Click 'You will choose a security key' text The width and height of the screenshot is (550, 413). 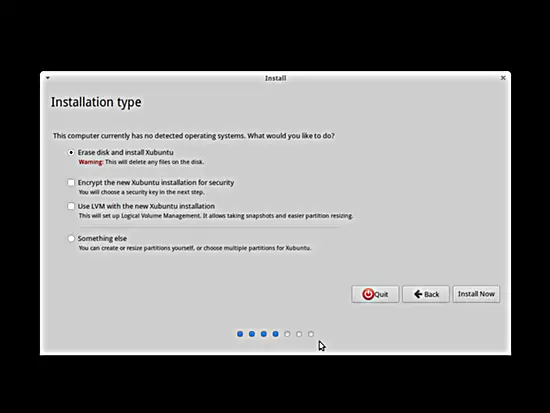141,192
